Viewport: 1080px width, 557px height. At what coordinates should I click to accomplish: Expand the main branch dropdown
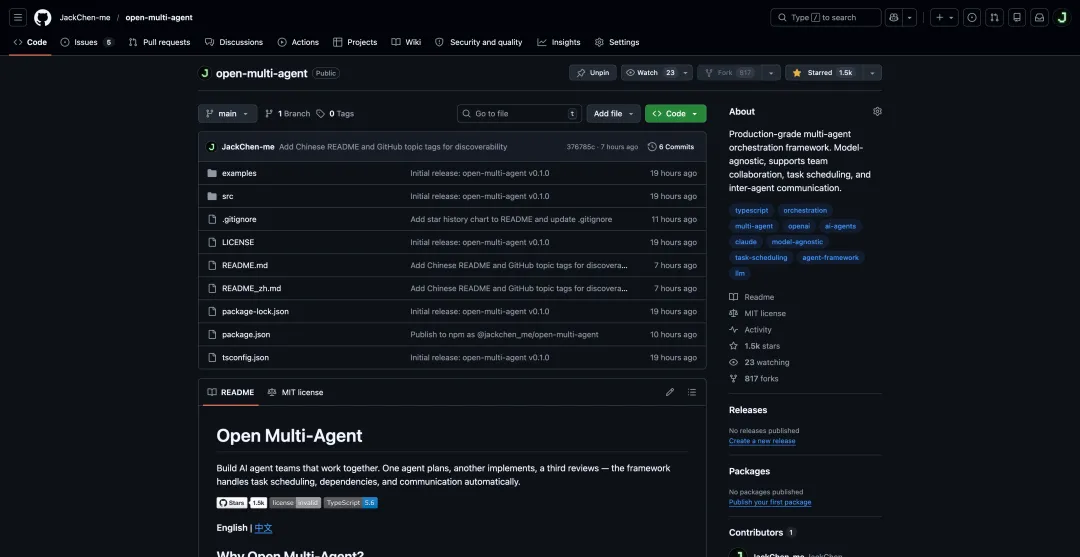pyautogui.click(x=227, y=114)
